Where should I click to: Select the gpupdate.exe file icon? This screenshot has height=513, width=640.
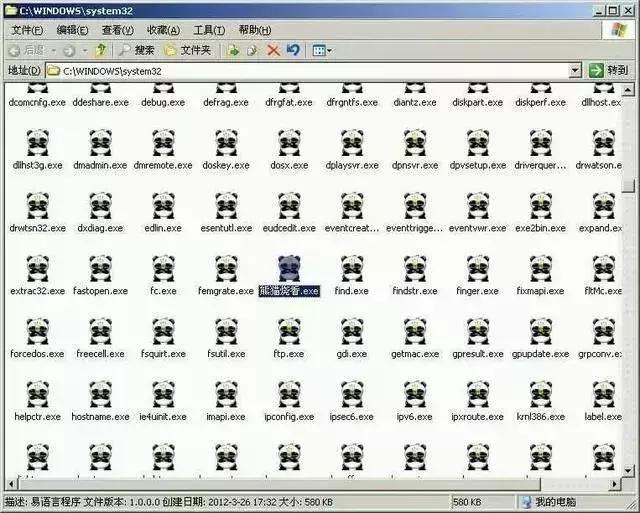[x=540, y=331]
